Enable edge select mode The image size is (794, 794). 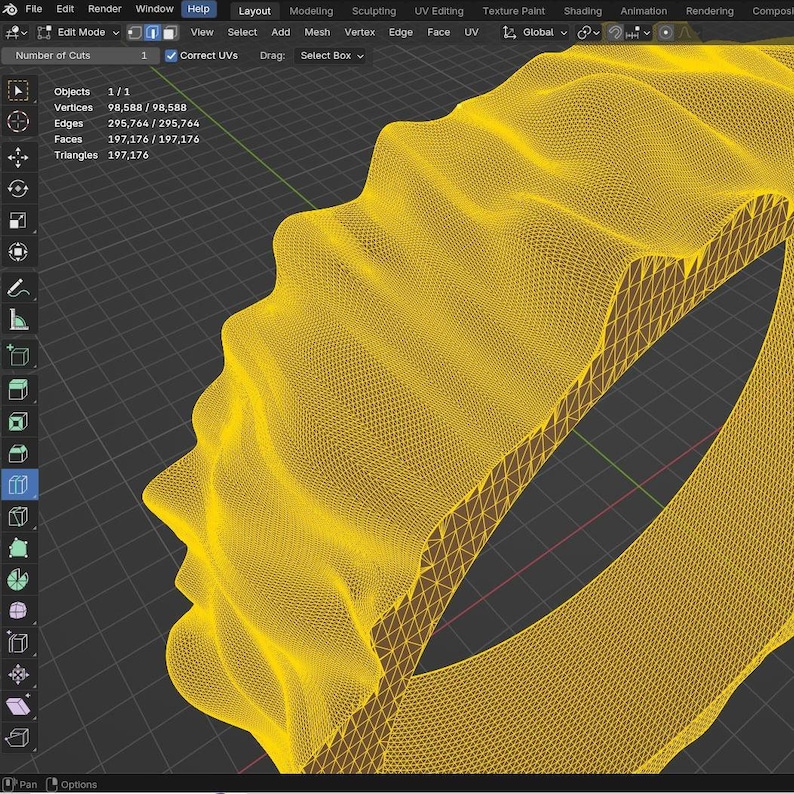tap(152, 33)
